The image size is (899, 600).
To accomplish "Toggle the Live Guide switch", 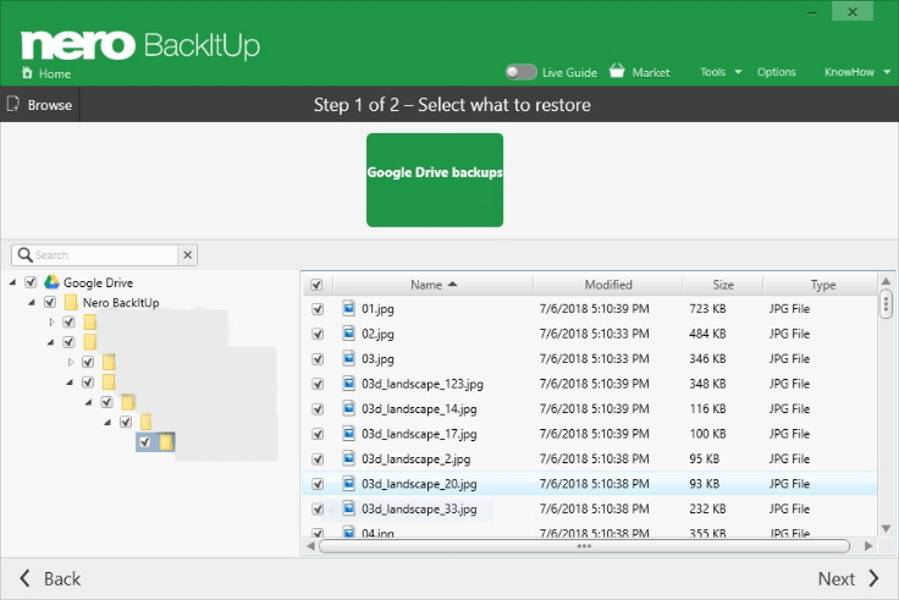I will pyautogui.click(x=521, y=72).
